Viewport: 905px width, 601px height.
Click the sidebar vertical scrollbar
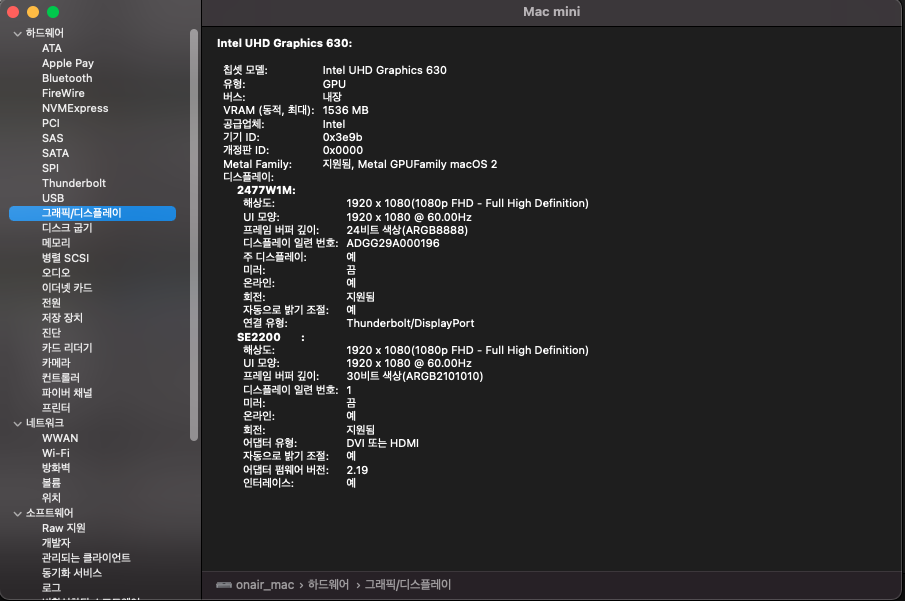click(x=194, y=235)
